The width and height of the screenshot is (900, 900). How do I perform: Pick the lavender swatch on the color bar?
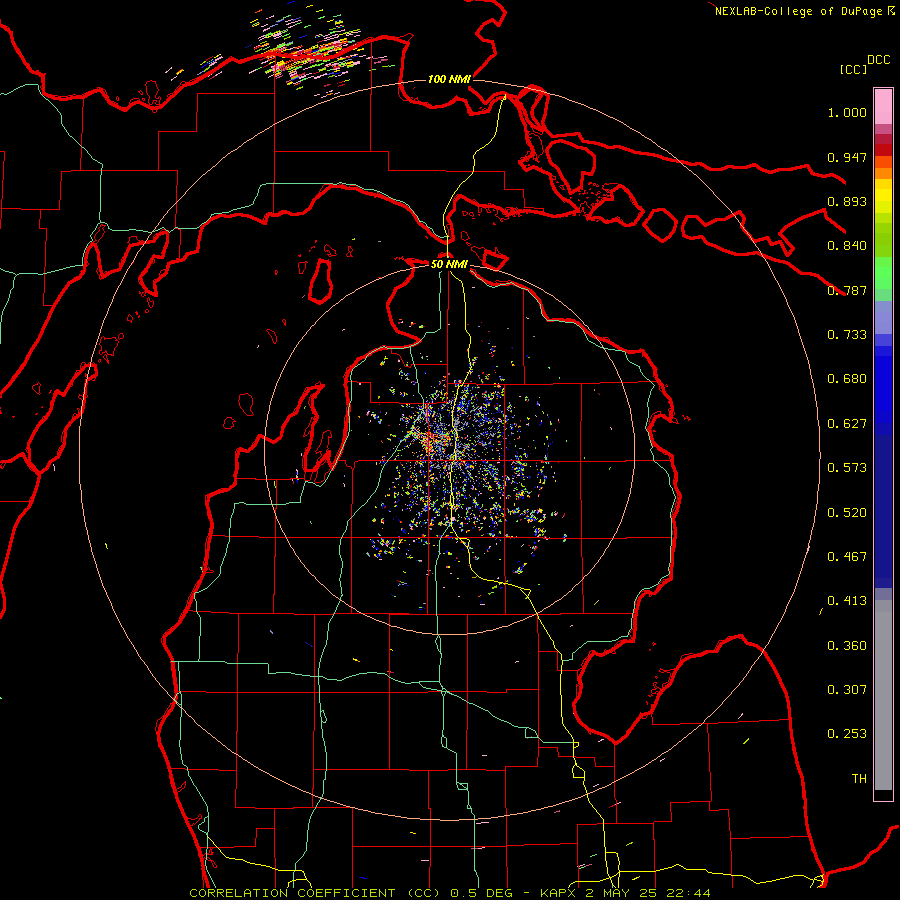click(x=883, y=317)
